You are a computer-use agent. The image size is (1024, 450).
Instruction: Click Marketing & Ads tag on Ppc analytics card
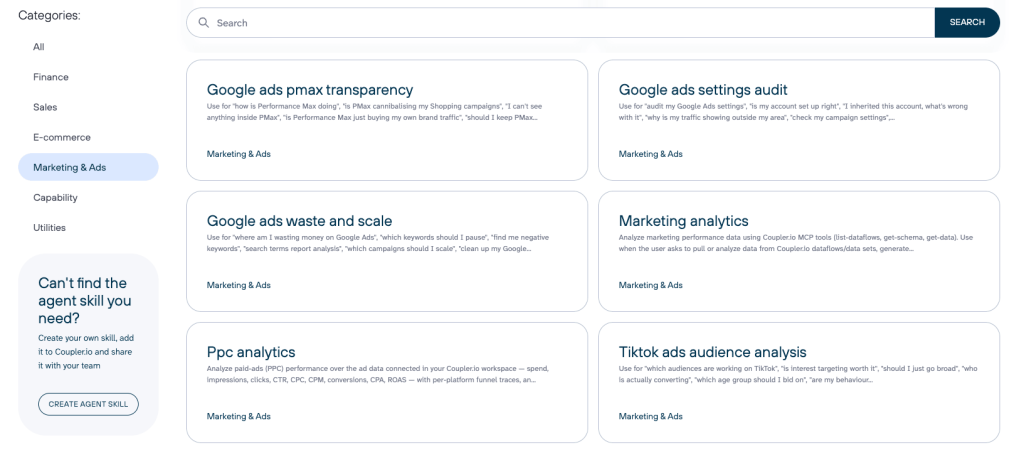238,417
